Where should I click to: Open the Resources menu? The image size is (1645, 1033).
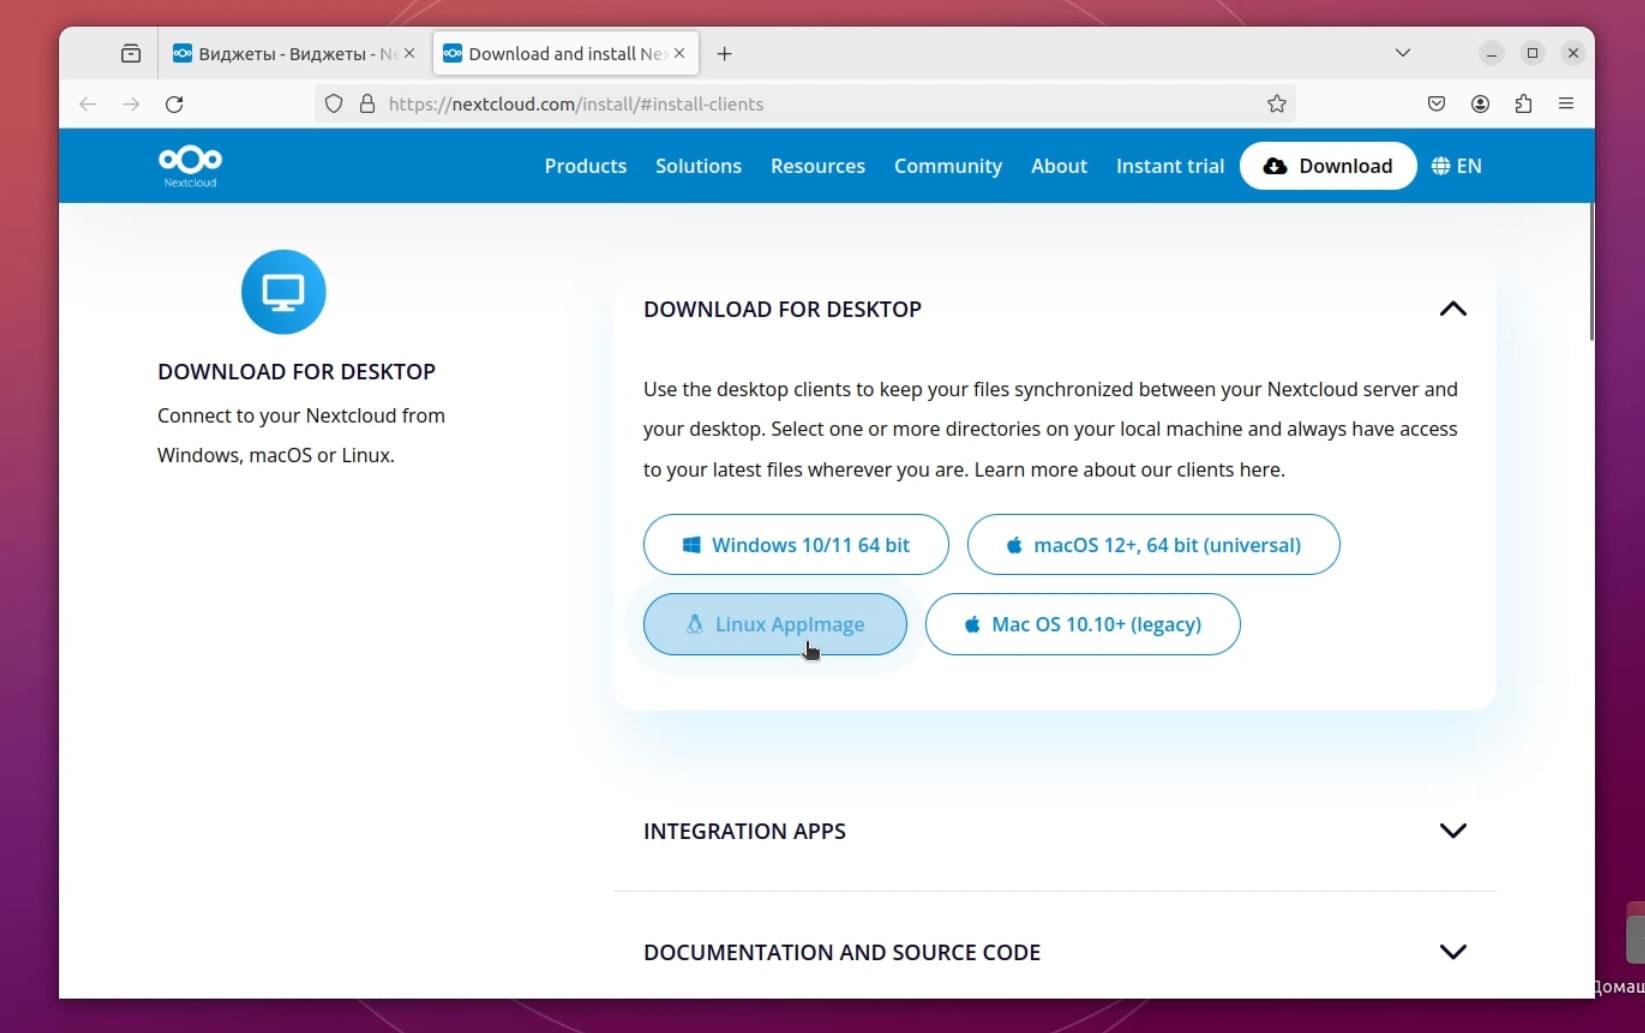point(818,166)
